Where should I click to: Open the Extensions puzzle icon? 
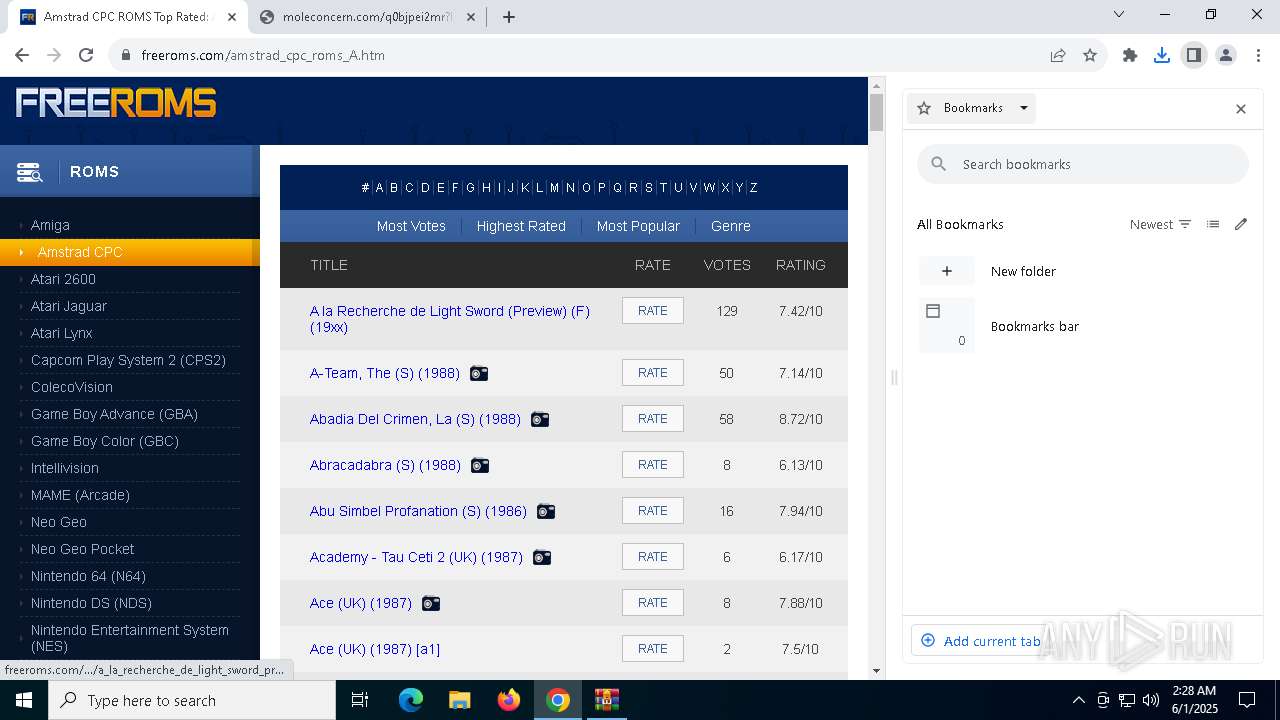(1130, 55)
